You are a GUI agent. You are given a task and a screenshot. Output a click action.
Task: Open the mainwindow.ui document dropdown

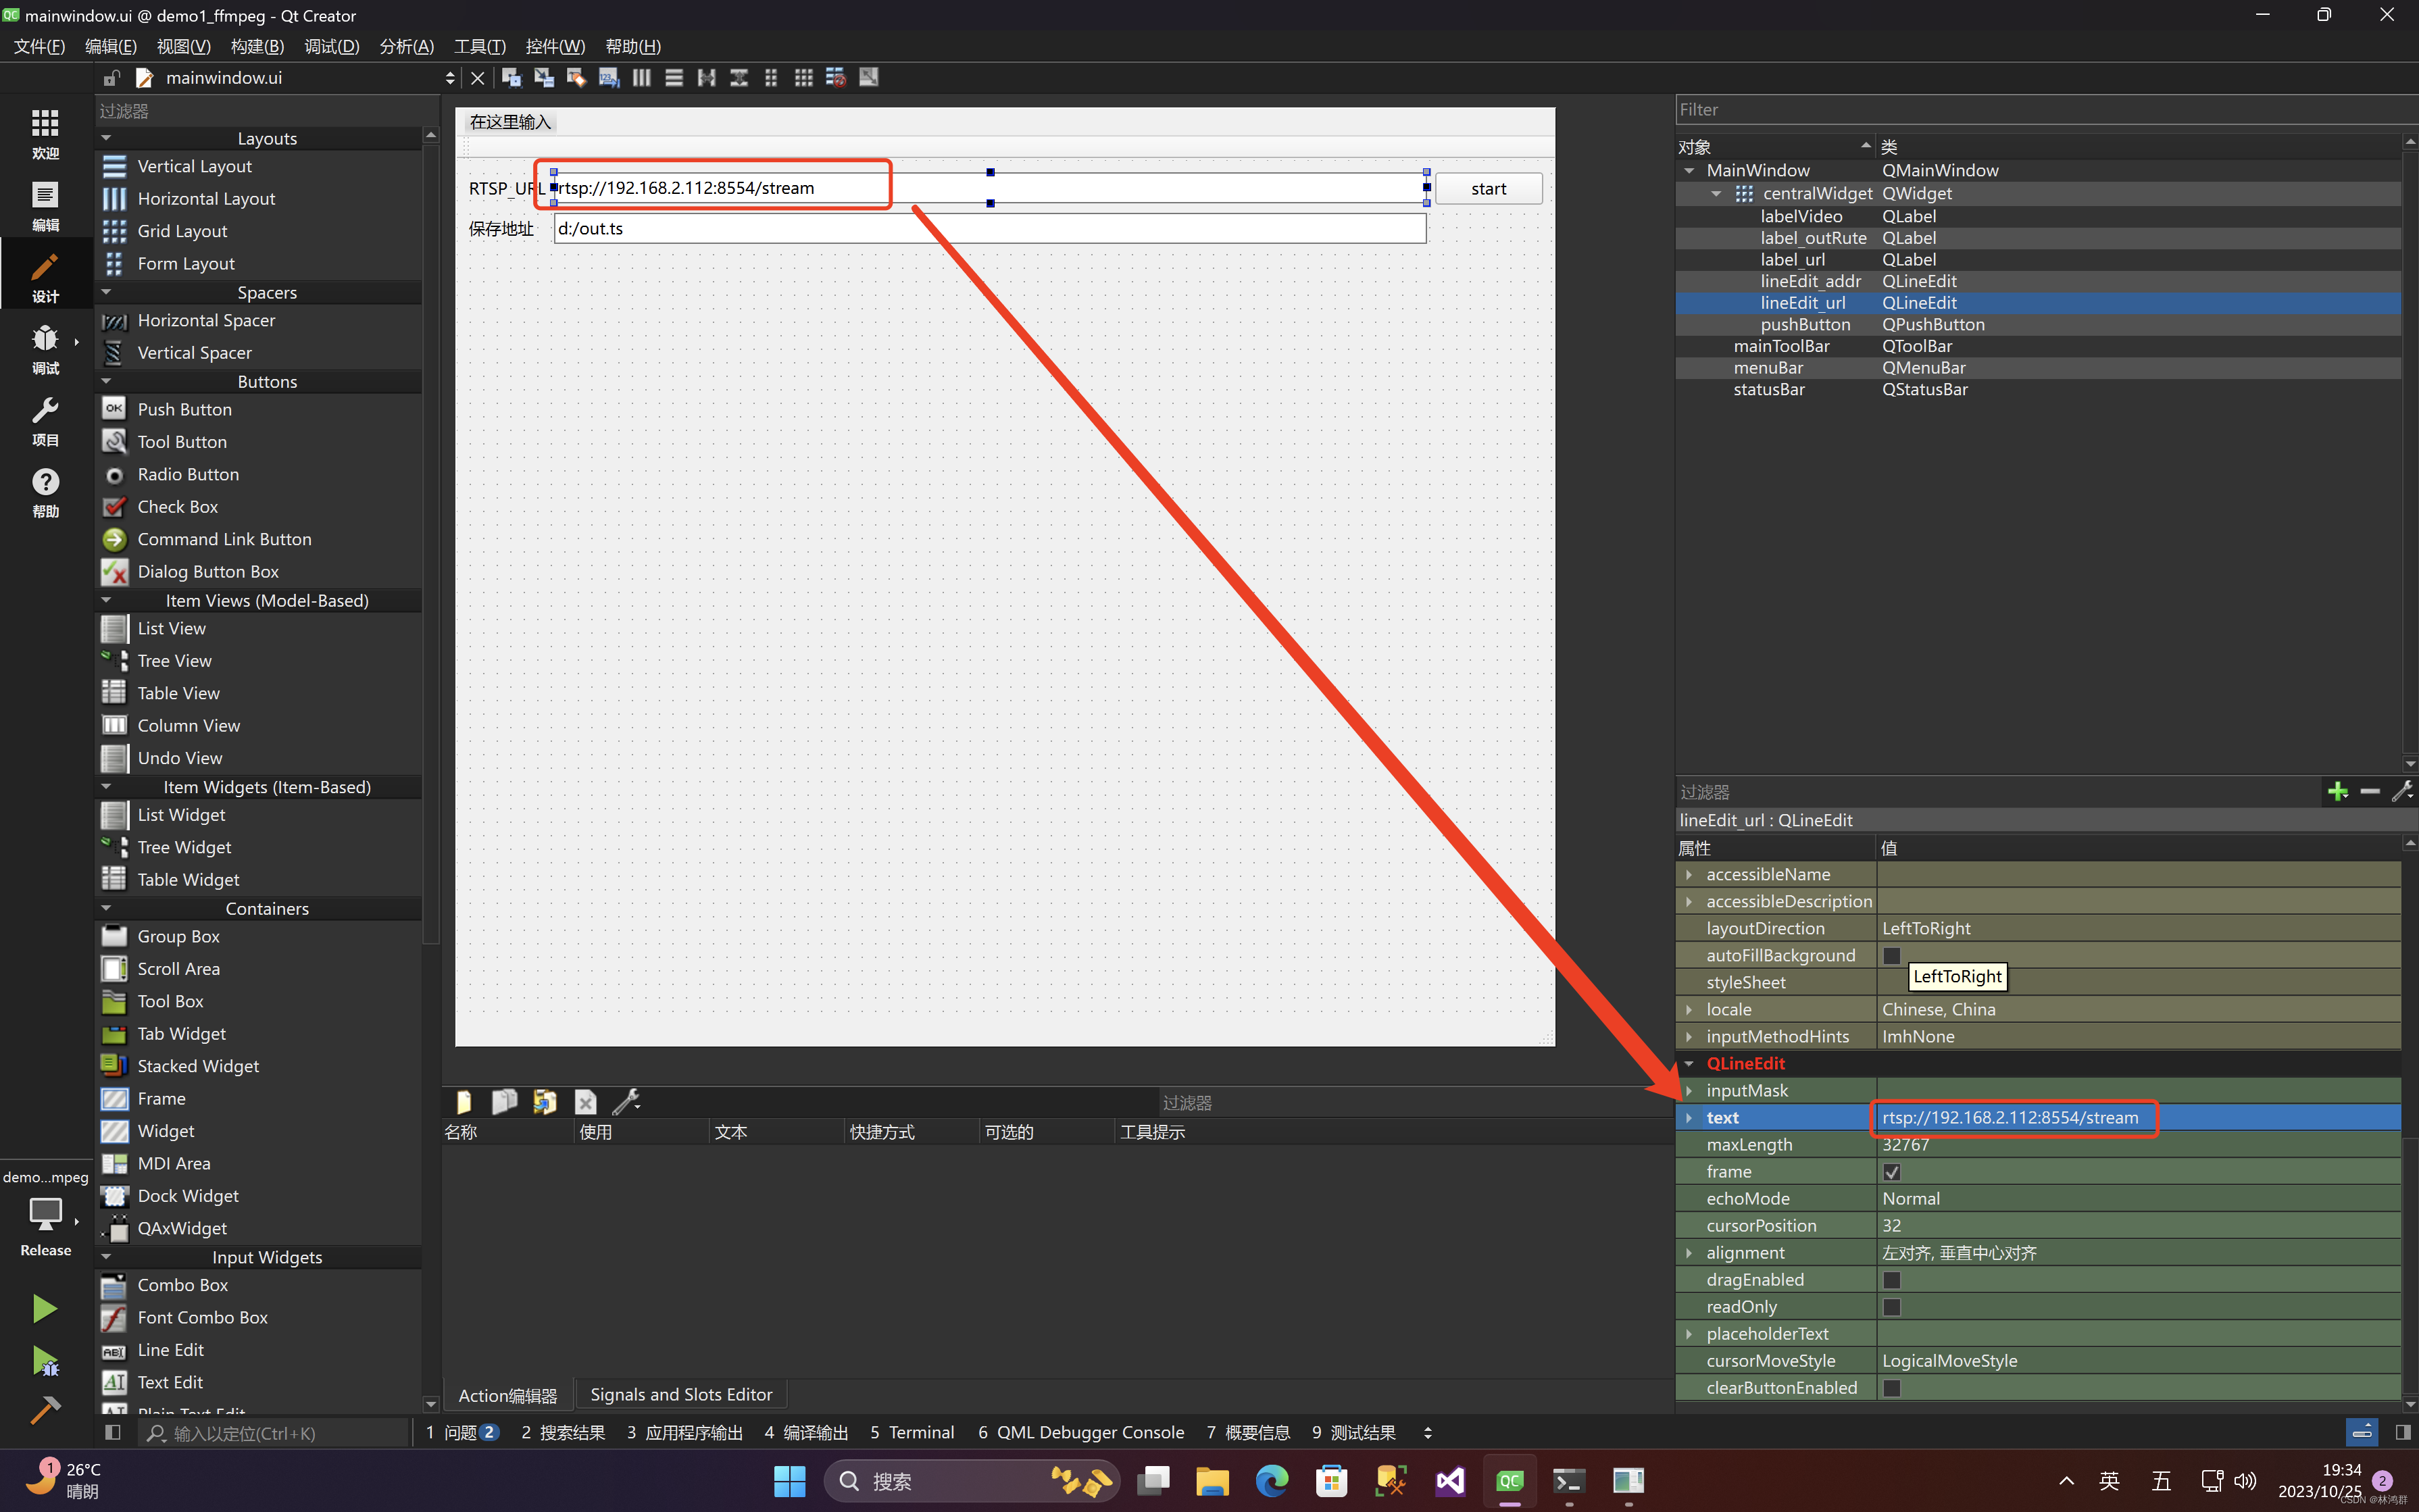click(x=450, y=78)
